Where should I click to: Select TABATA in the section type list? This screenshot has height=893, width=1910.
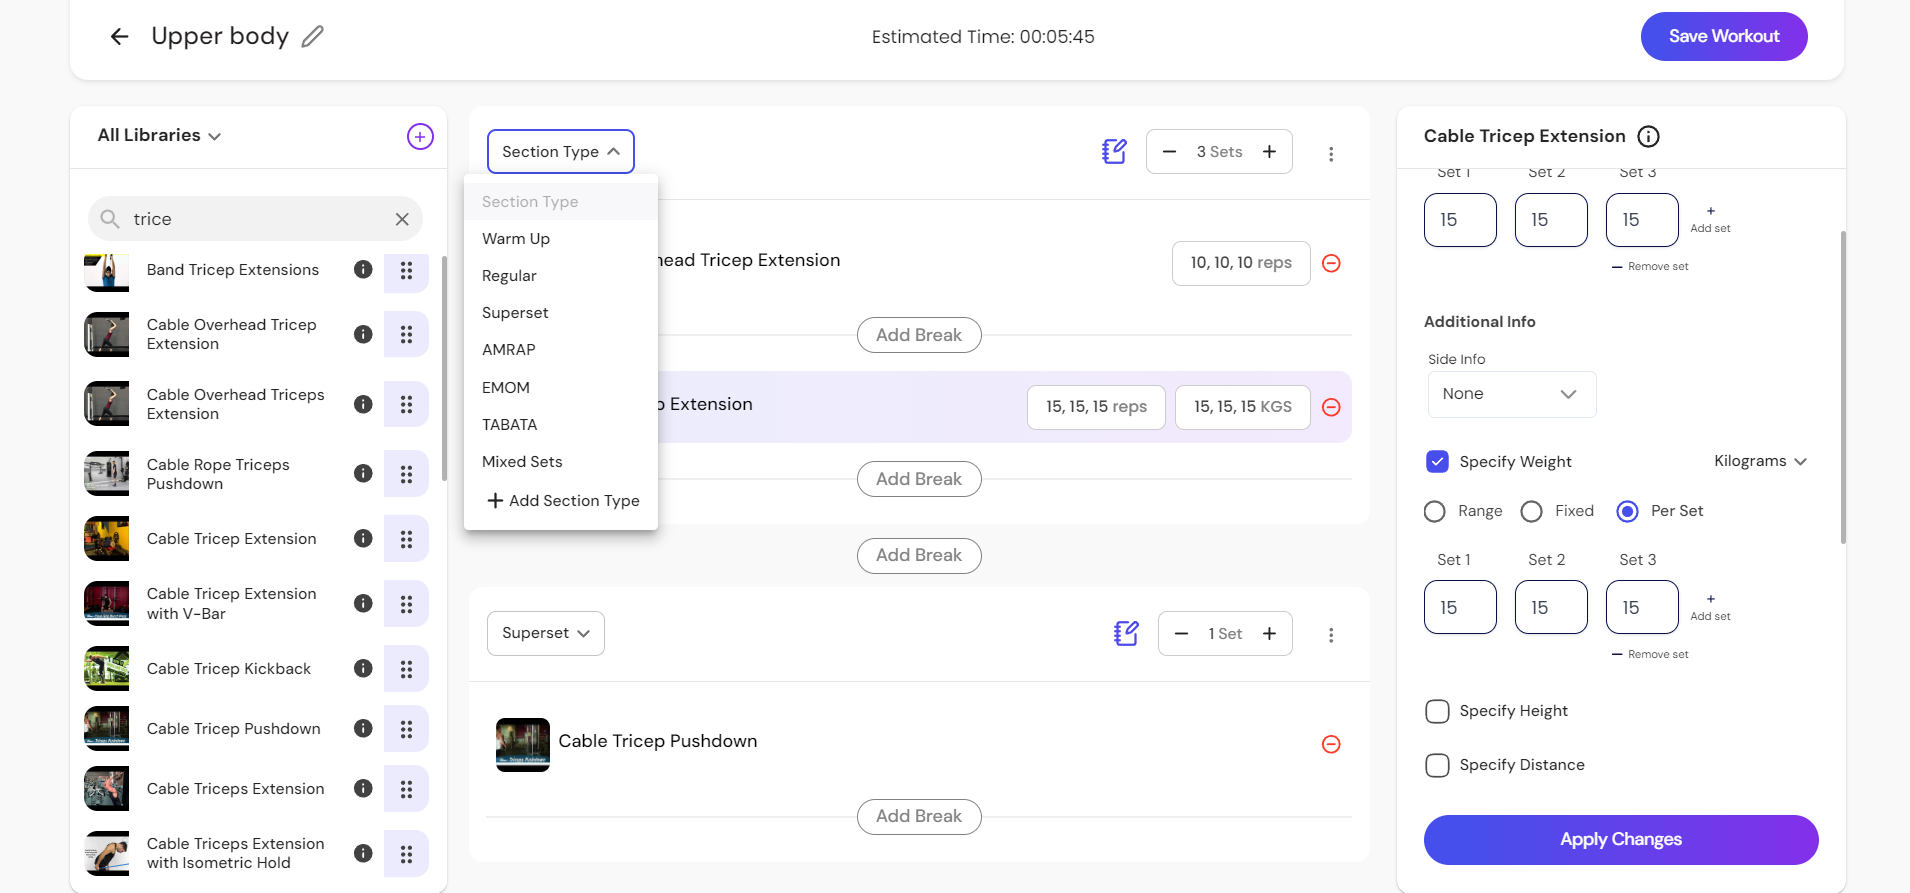510,425
